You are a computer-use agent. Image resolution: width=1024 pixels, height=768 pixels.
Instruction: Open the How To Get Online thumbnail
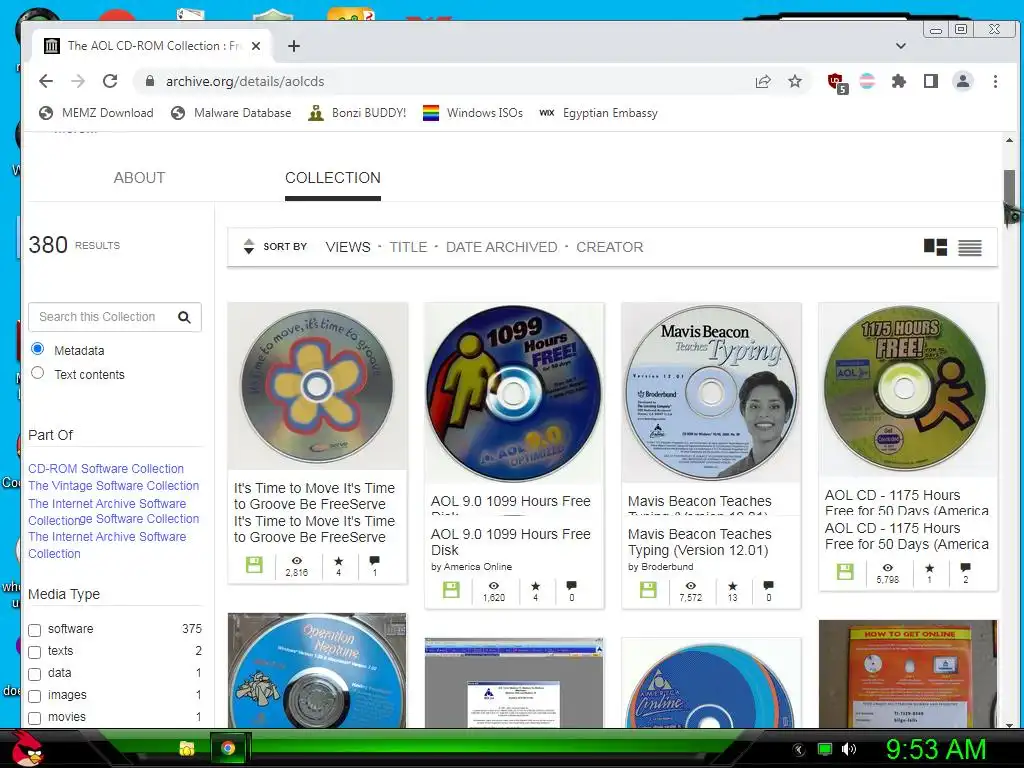pos(908,675)
